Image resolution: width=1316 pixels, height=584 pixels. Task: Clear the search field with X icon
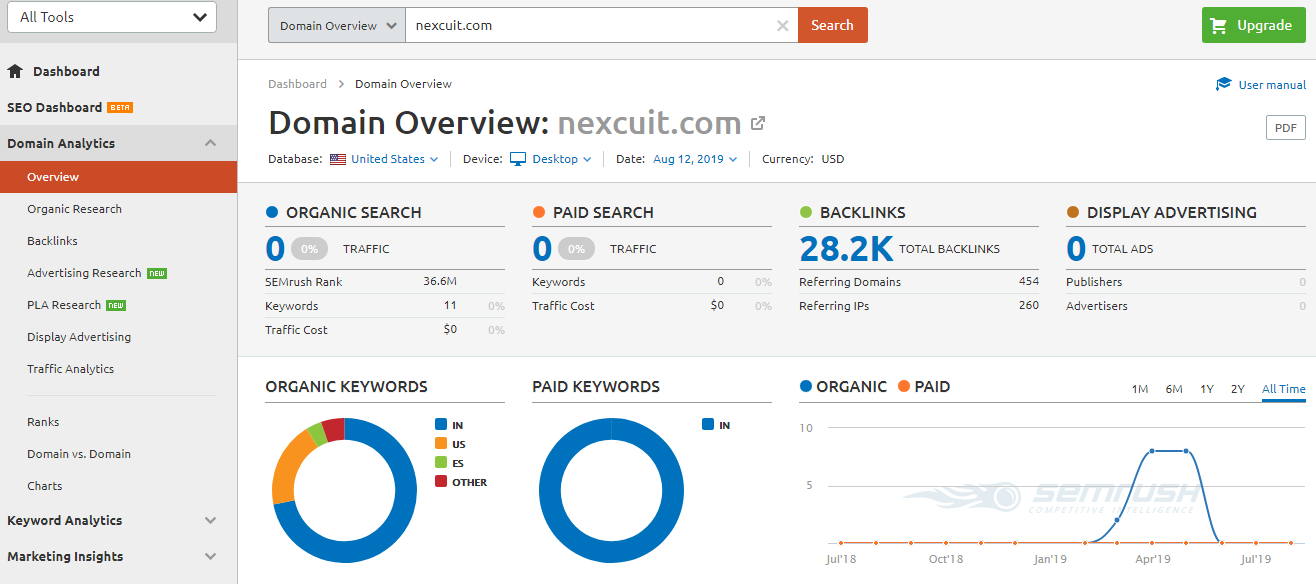(x=783, y=26)
